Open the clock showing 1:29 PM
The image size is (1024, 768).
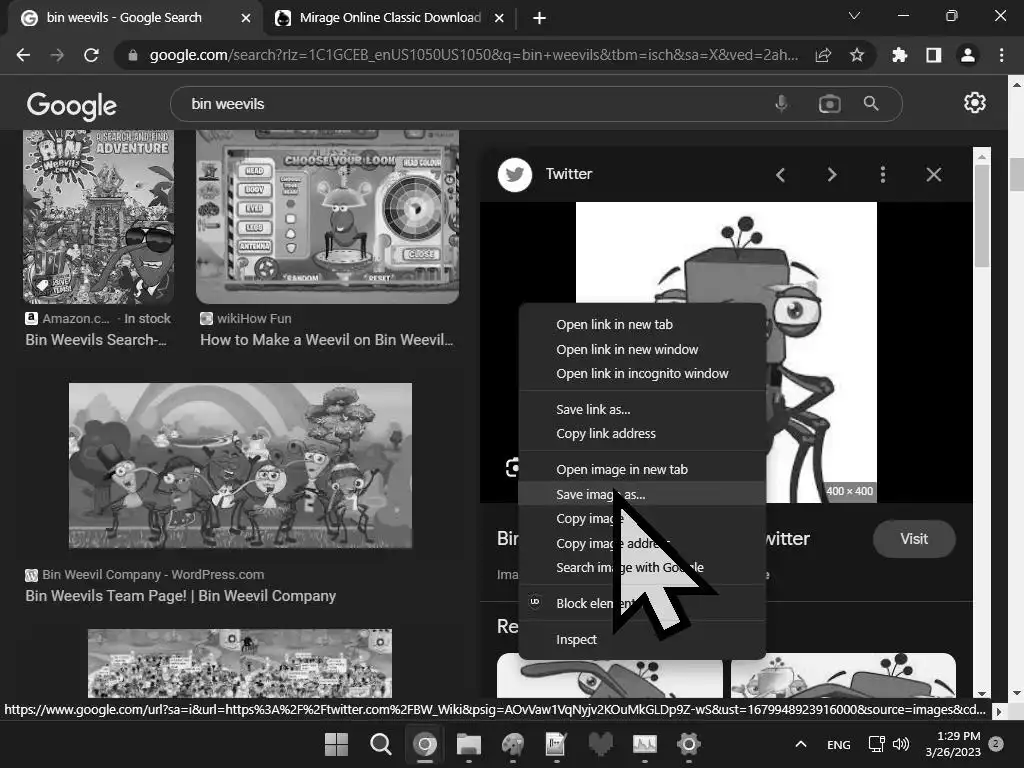[953, 744]
